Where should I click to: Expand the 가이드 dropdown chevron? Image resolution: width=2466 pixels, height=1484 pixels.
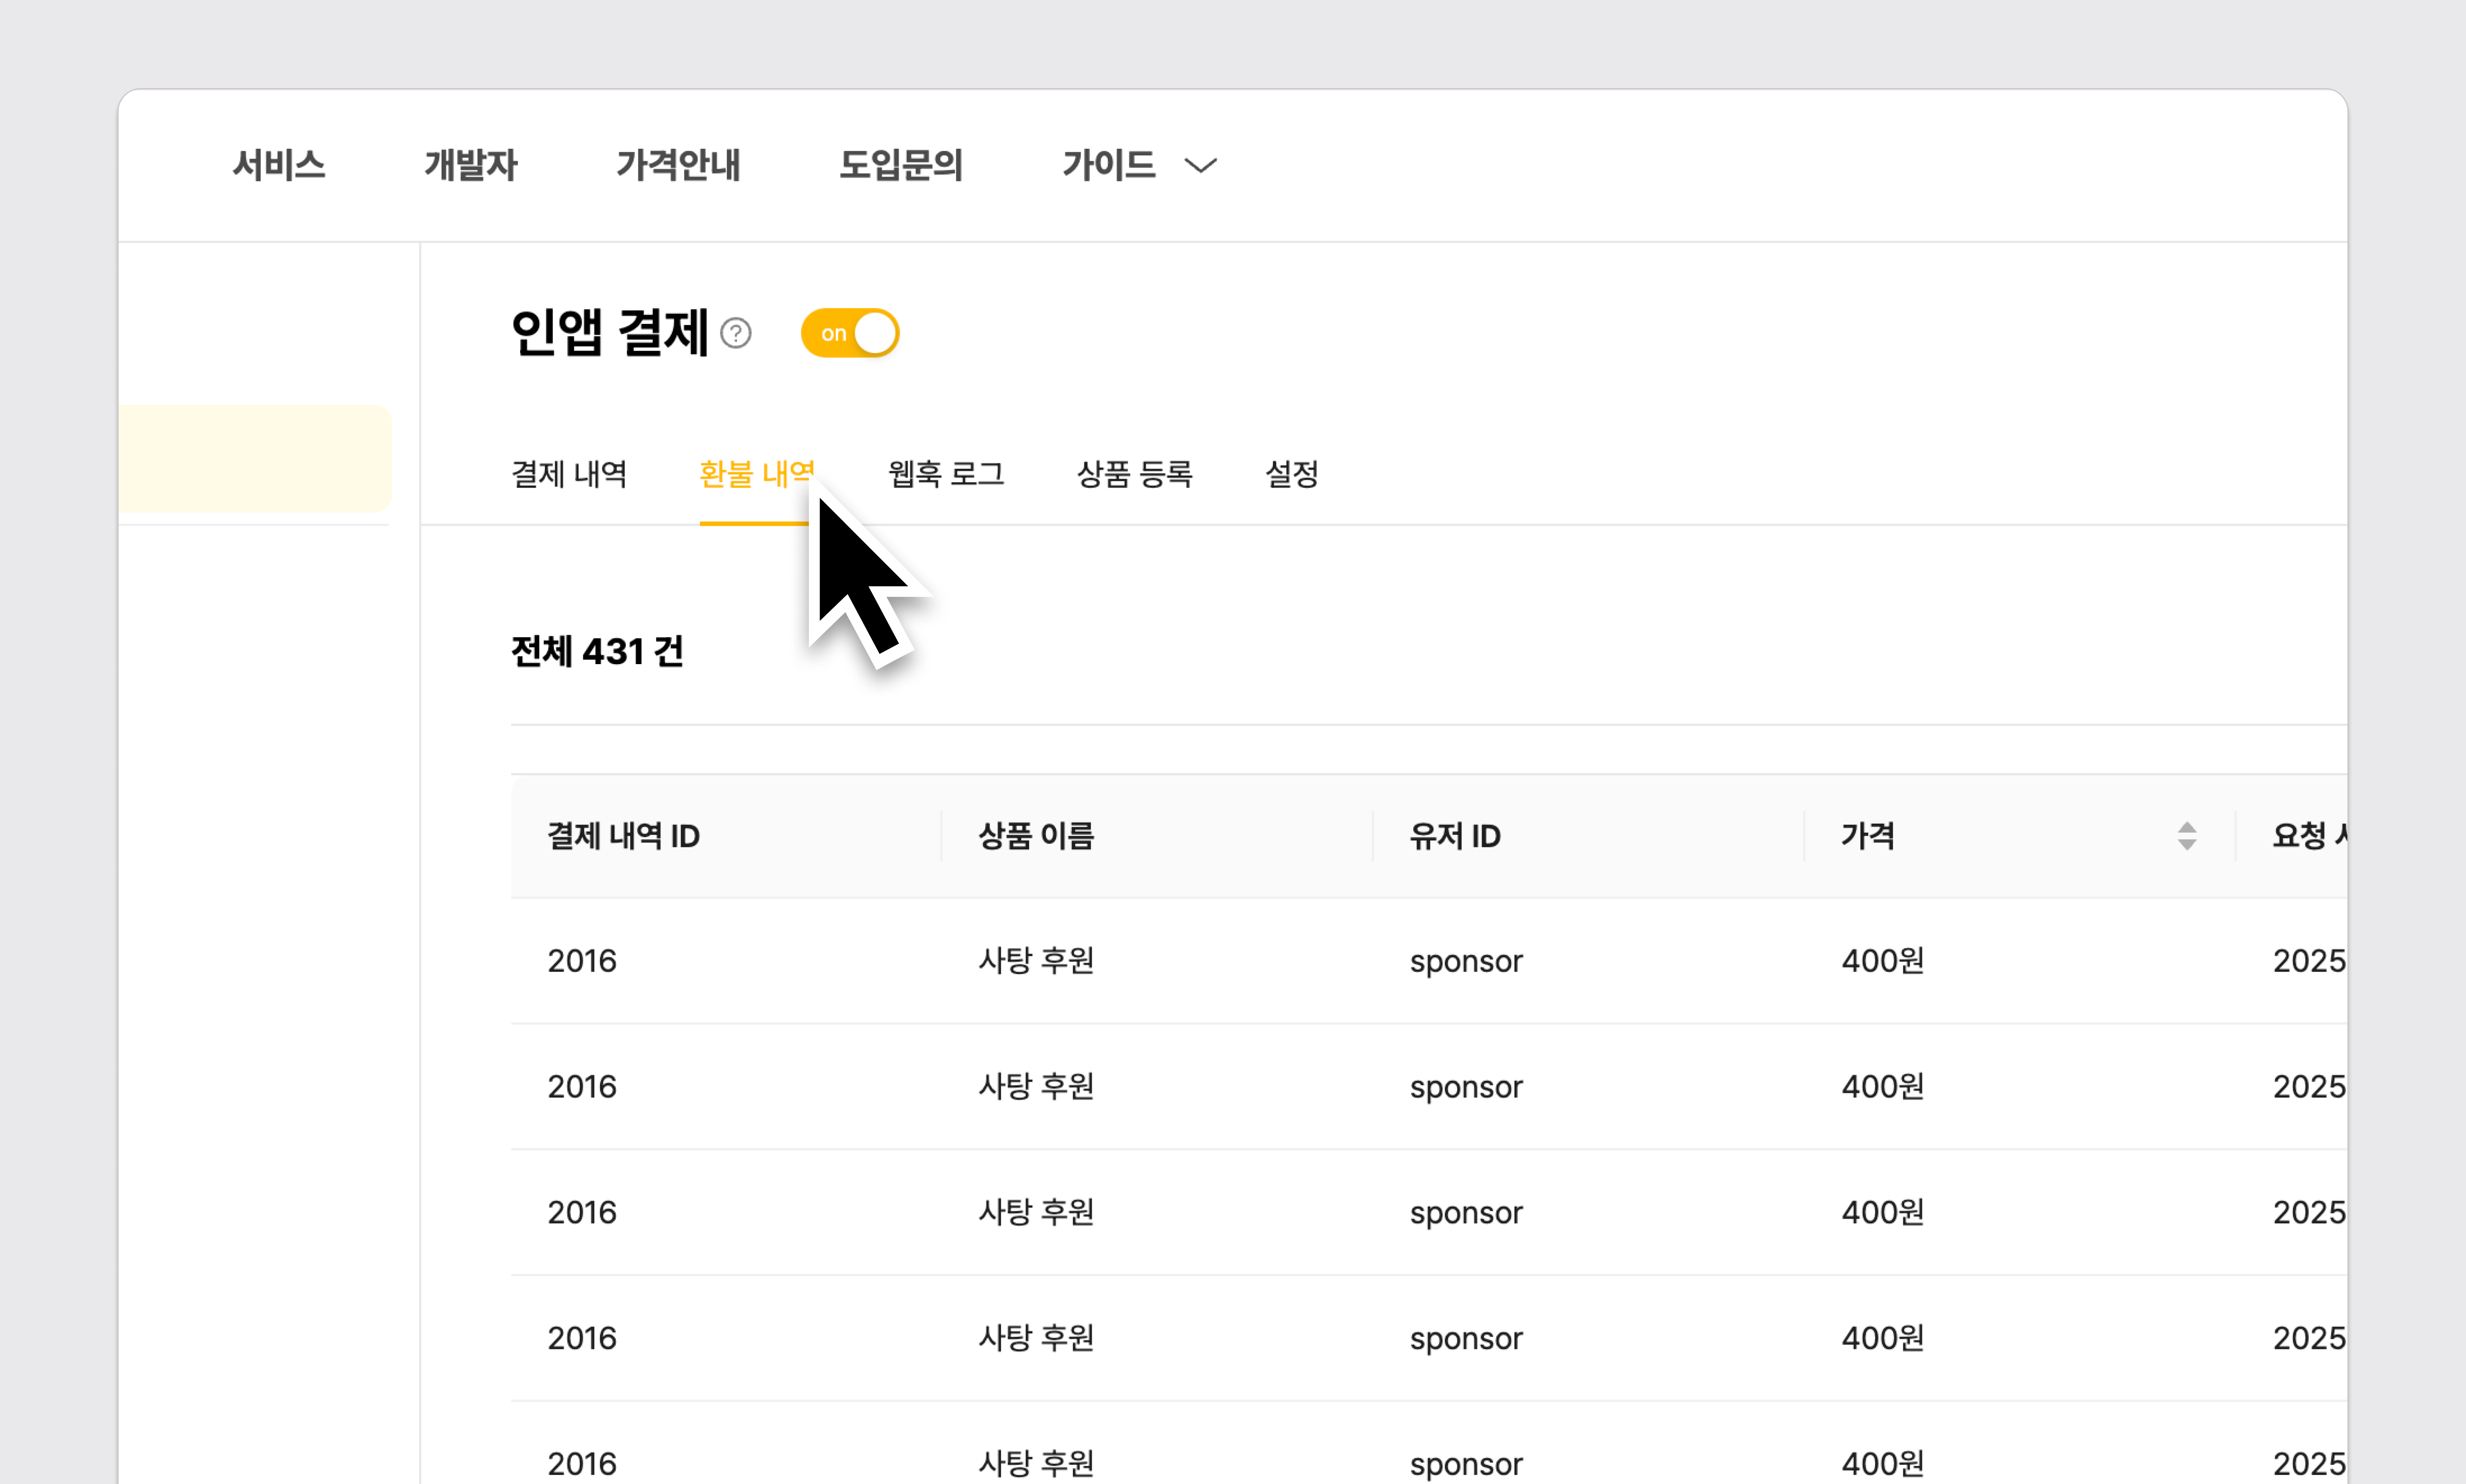1200,165
